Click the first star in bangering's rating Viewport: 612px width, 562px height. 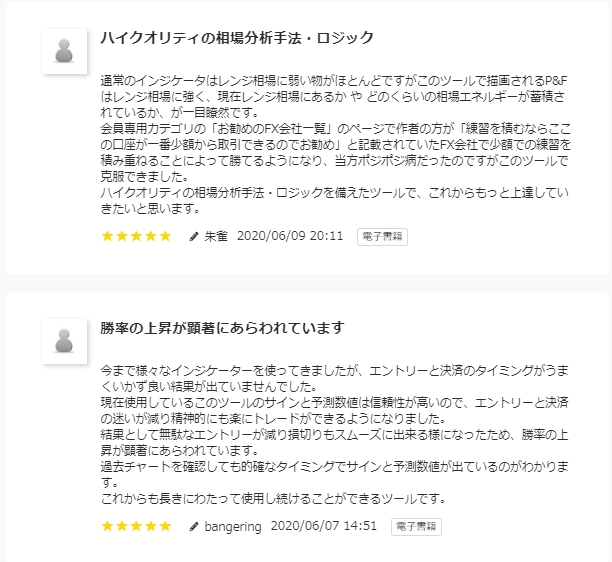108,526
